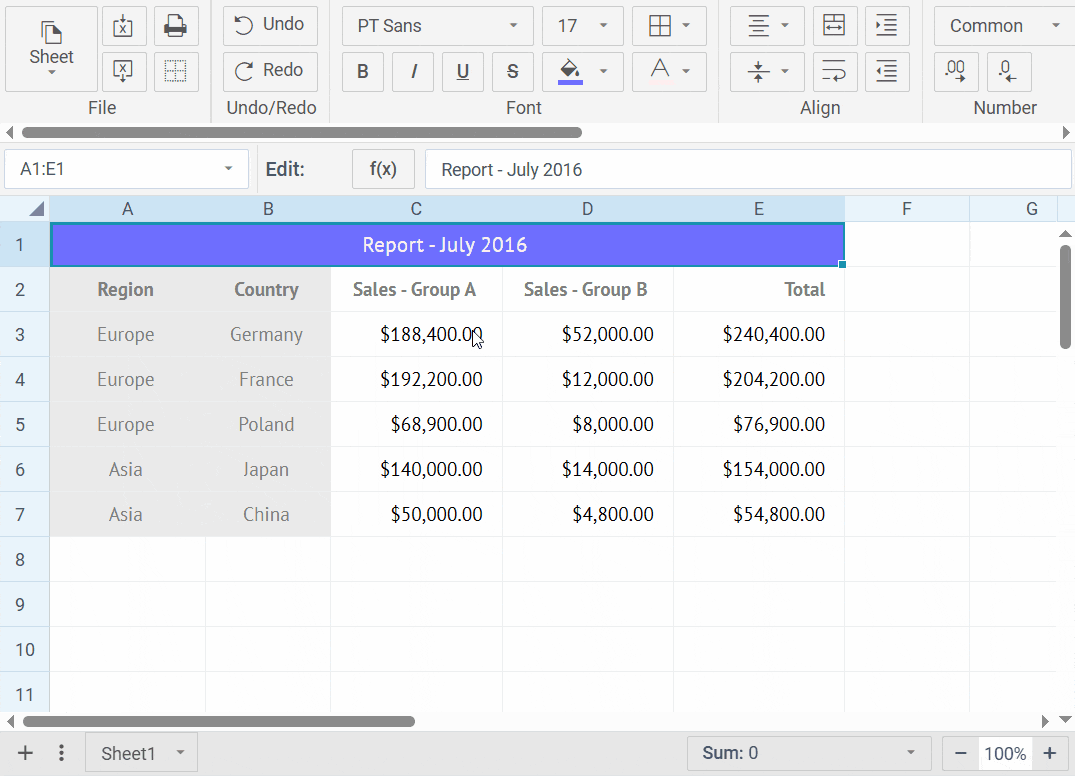Click the Redo button
The image size is (1075, 776).
point(269,71)
